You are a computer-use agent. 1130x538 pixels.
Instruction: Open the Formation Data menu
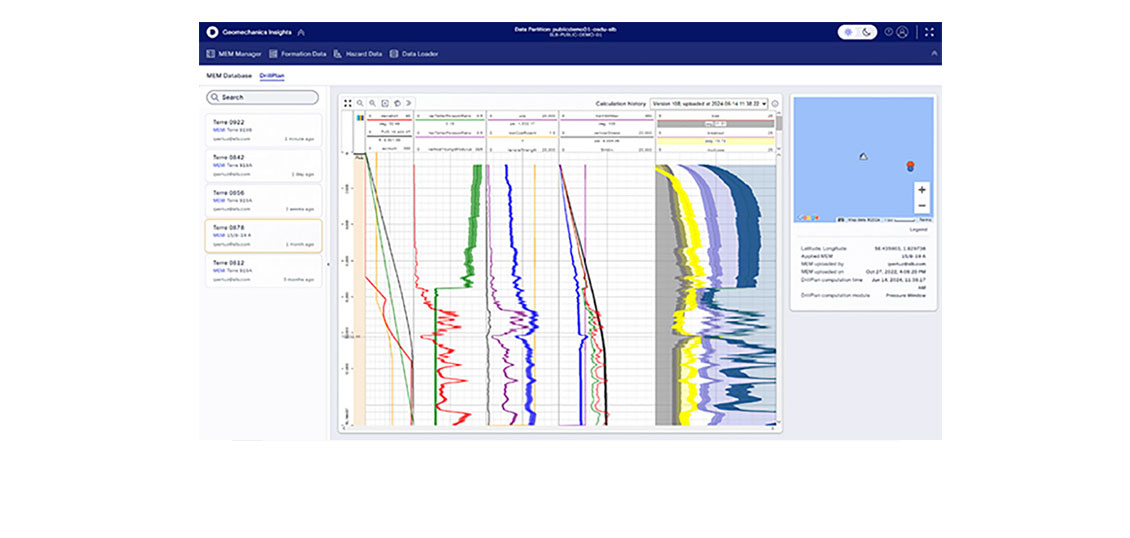point(298,54)
